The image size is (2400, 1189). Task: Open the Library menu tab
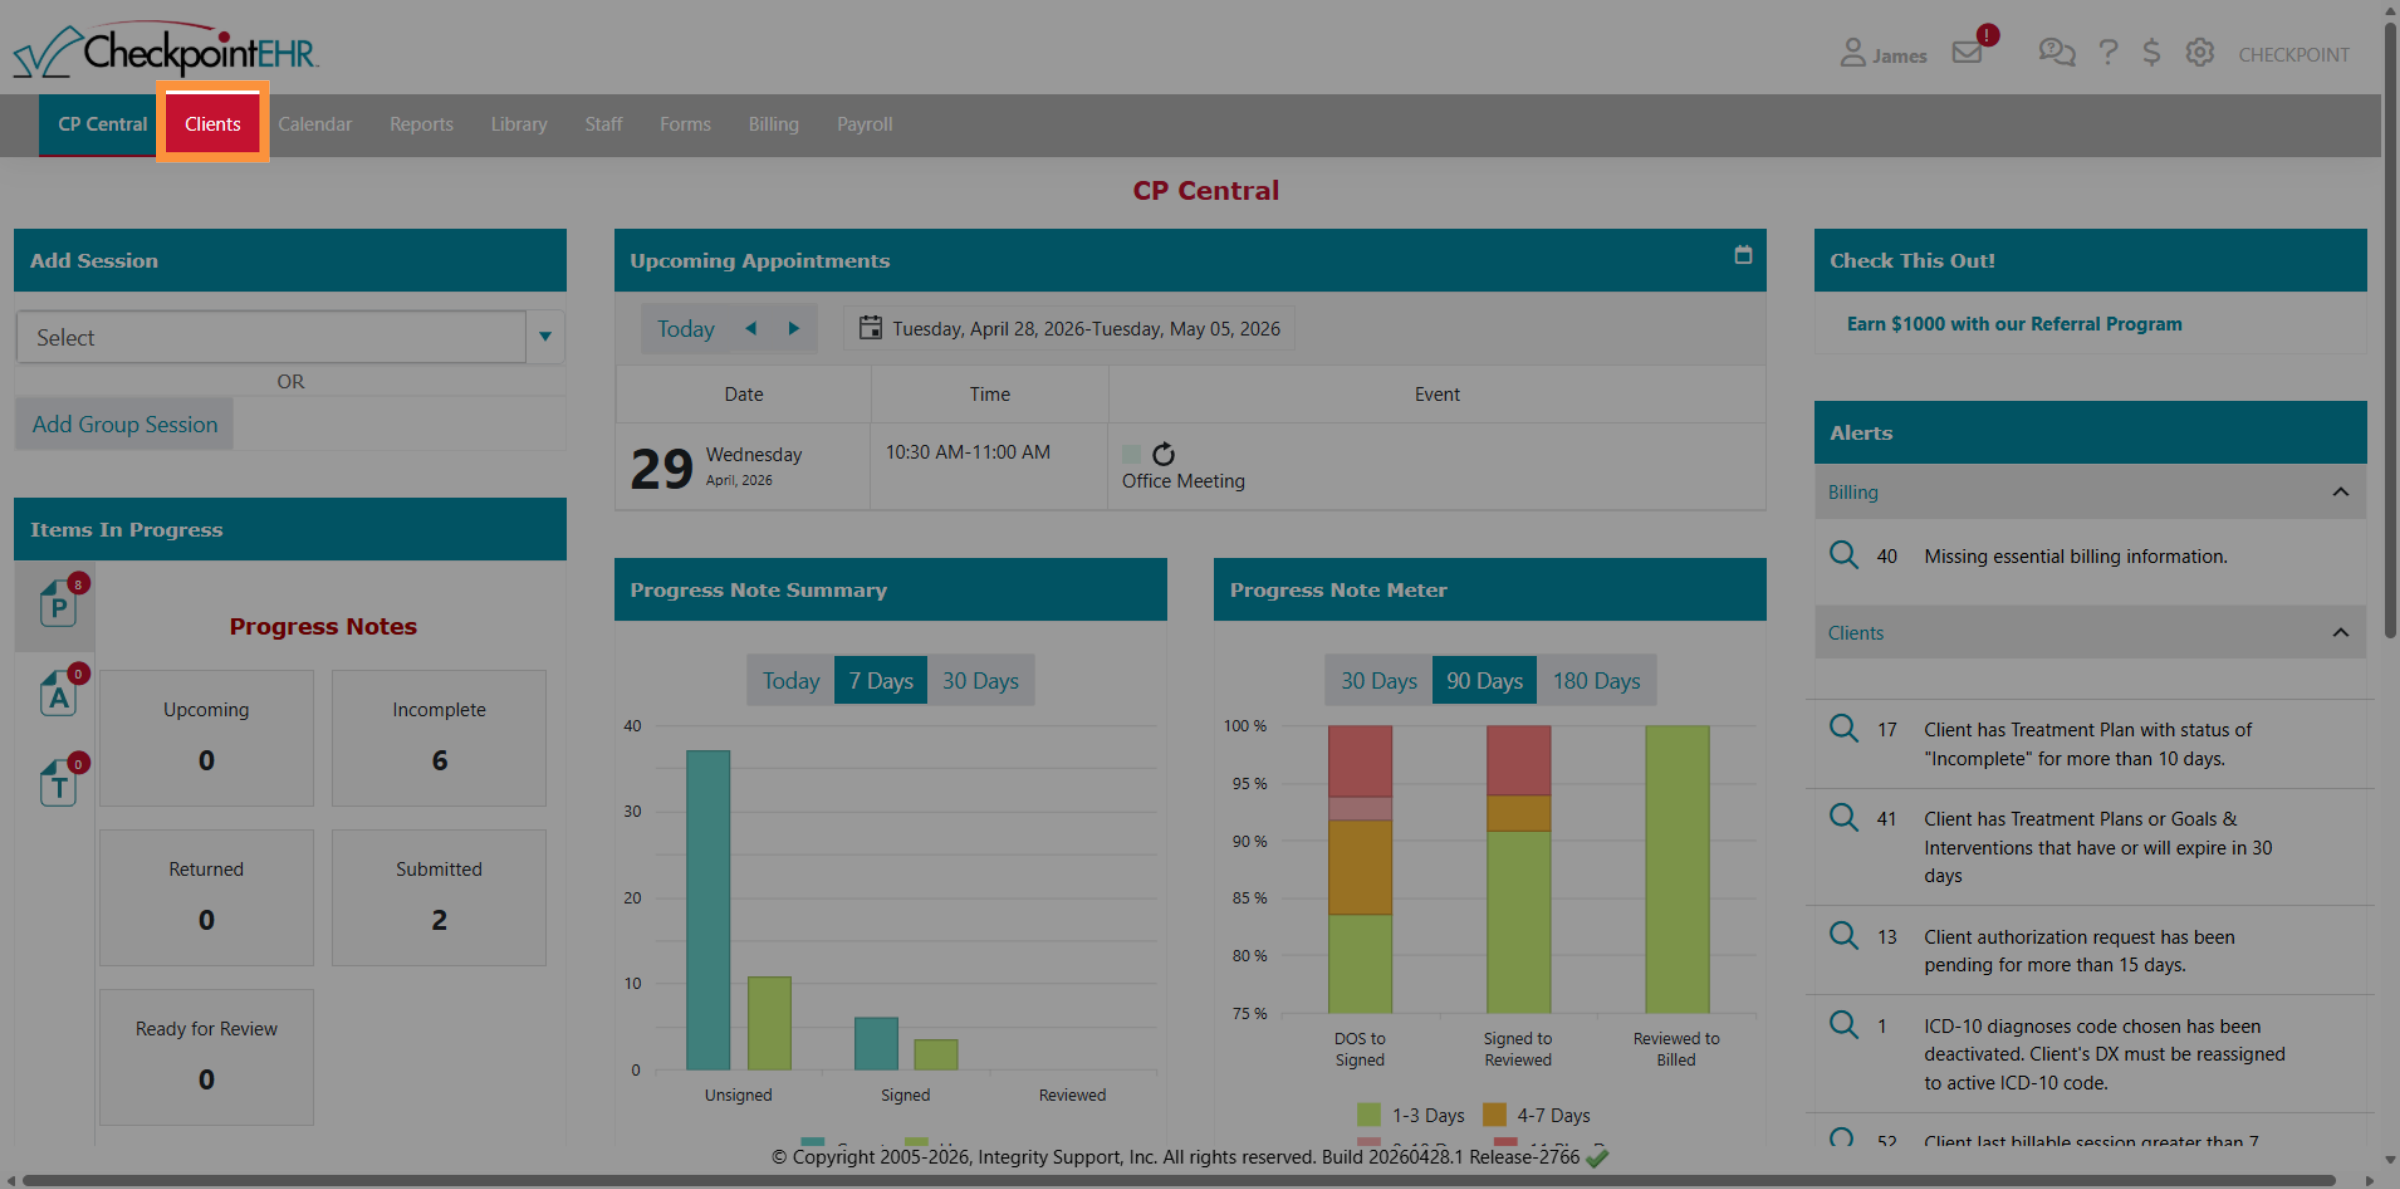tap(519, 124)
